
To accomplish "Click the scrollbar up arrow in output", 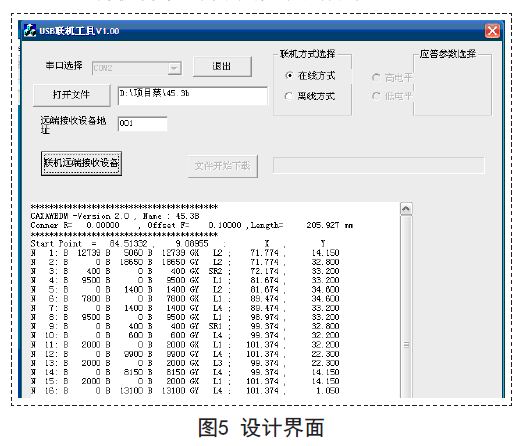I will pyautogui.click(x=406, y=209).
